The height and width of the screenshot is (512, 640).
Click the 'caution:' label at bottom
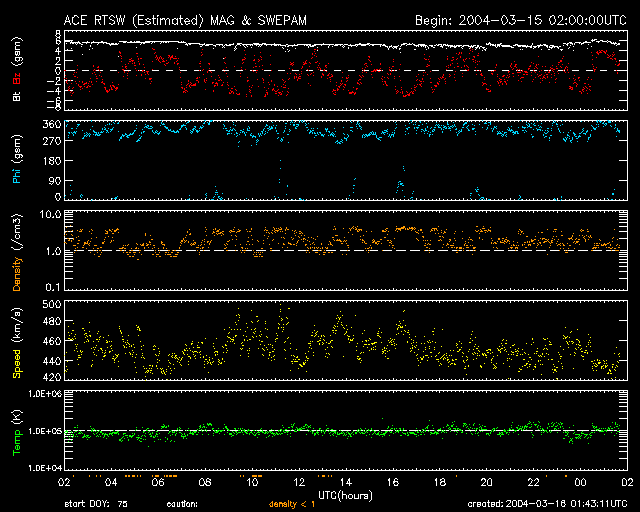[183, 504]
